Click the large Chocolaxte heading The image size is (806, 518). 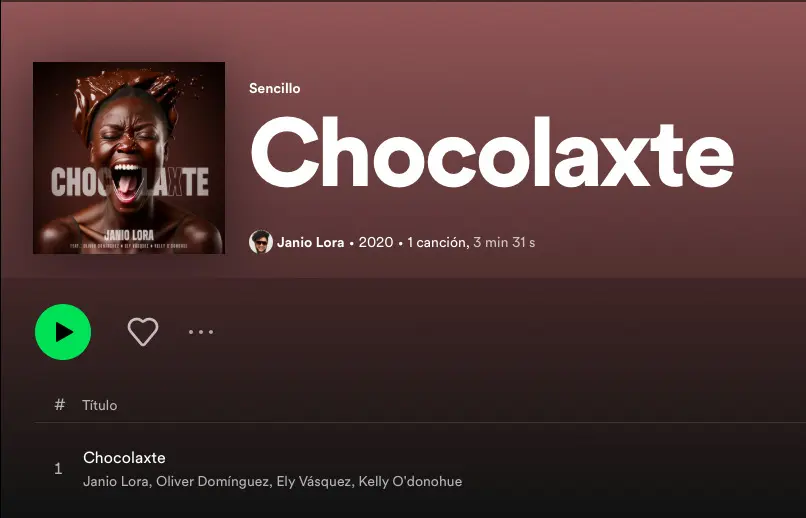(x=492, y=152)
